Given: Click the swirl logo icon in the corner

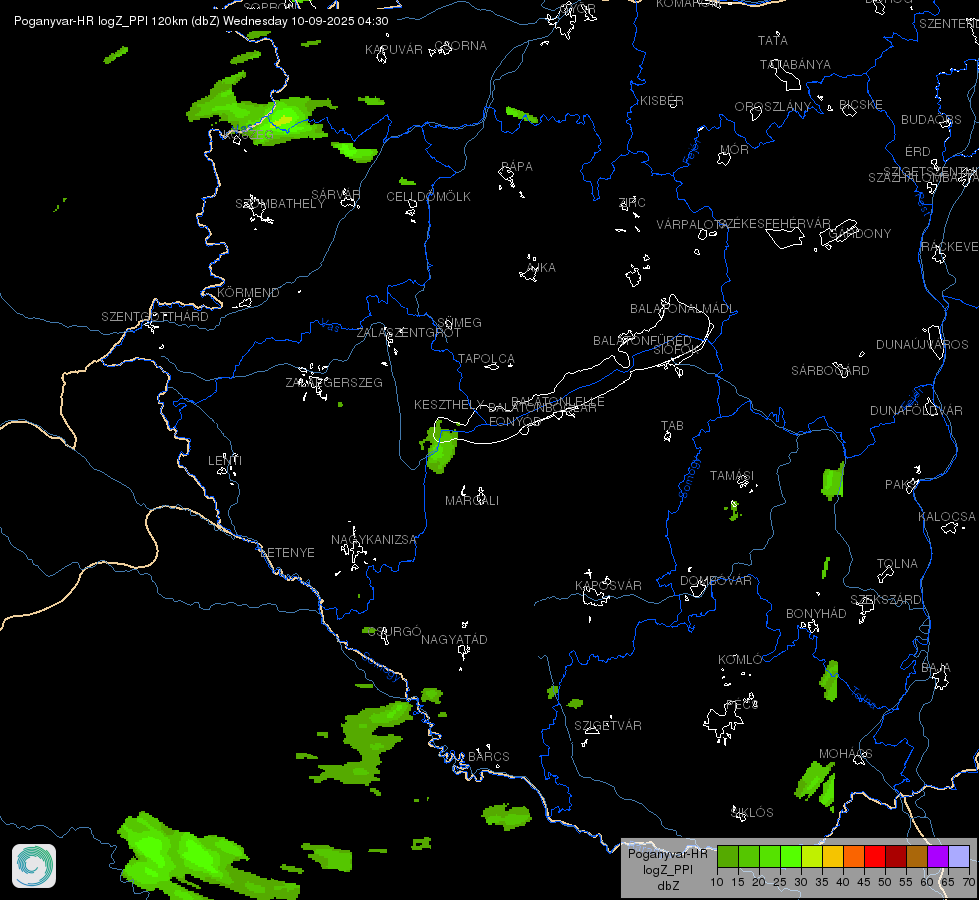Looking at the screenshot, I should 34,866.
